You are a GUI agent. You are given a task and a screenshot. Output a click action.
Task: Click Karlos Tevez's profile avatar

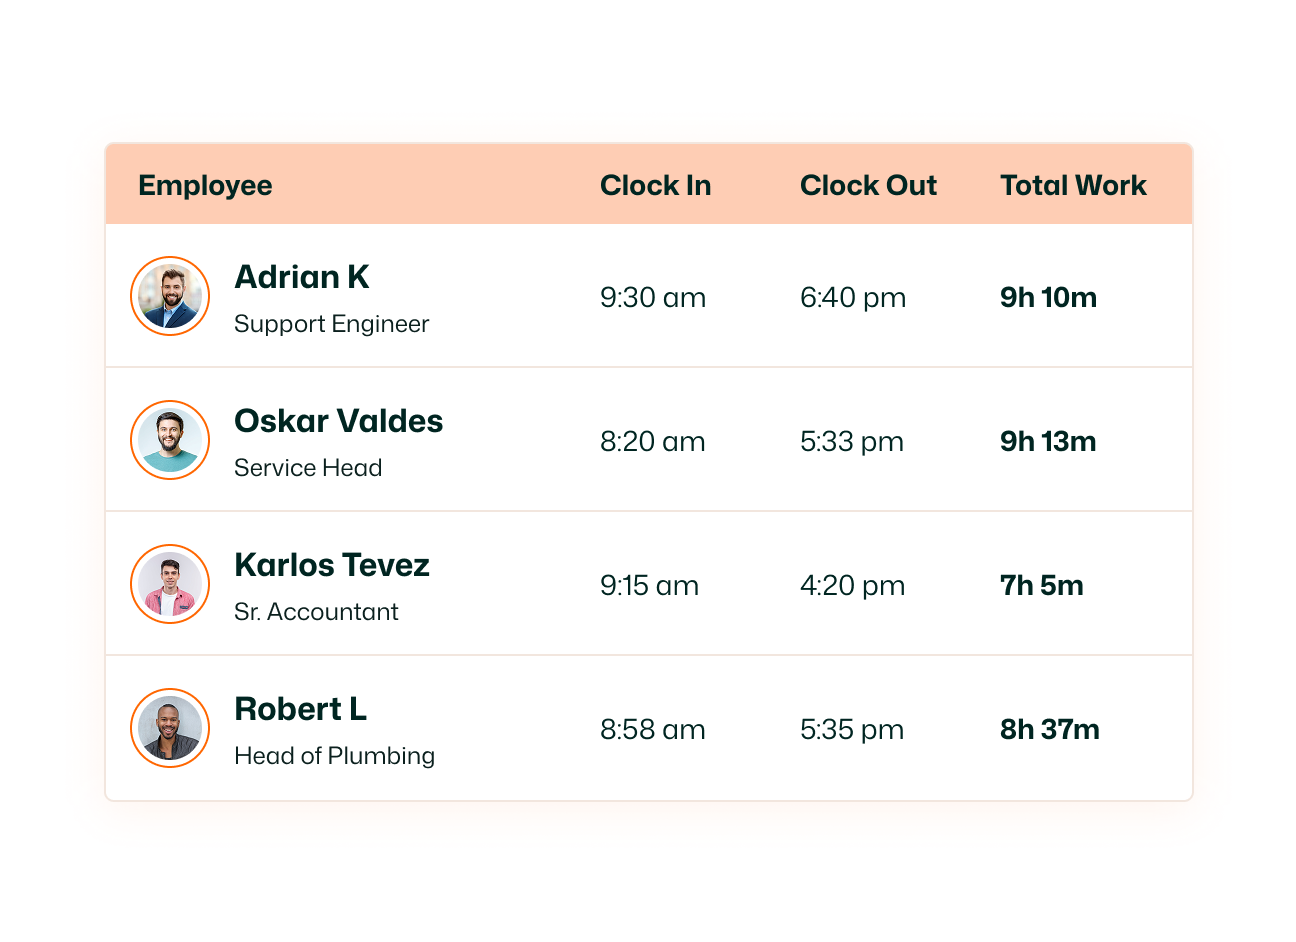pyautogui.click(x=170, y=584)
